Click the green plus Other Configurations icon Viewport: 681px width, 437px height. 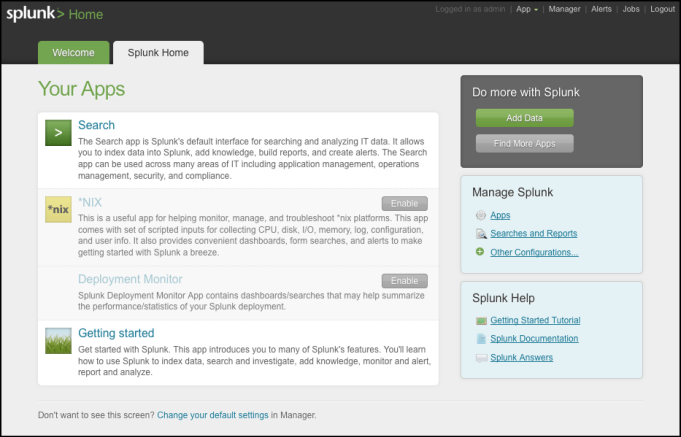click(x=480, y=252)
